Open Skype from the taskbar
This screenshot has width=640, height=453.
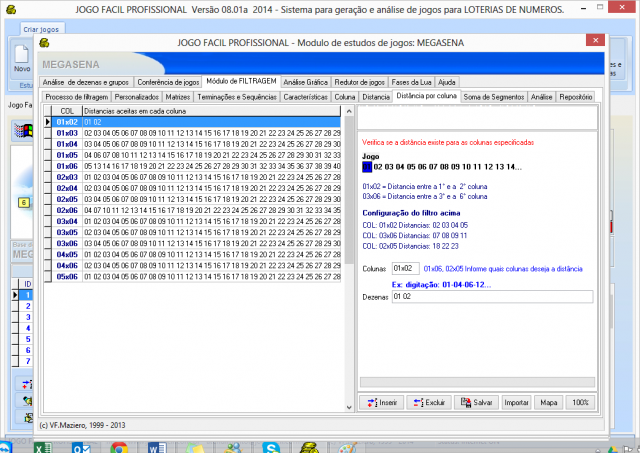[x=273, y=447]
